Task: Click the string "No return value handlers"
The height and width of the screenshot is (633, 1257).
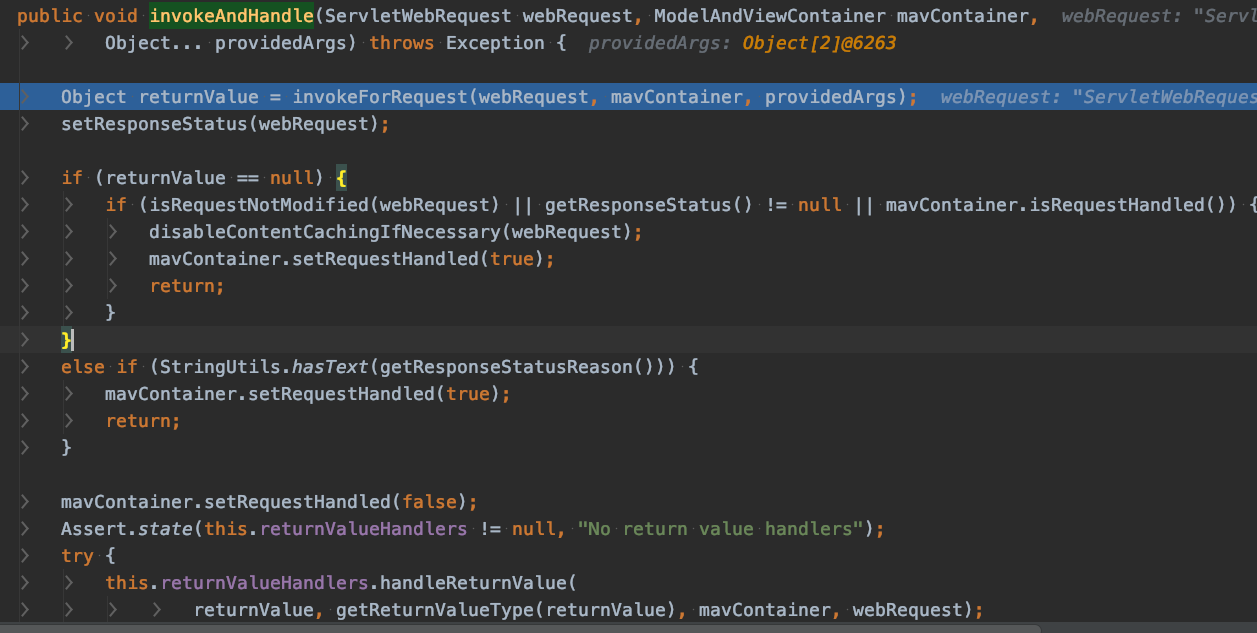Action: click(720, 528)
